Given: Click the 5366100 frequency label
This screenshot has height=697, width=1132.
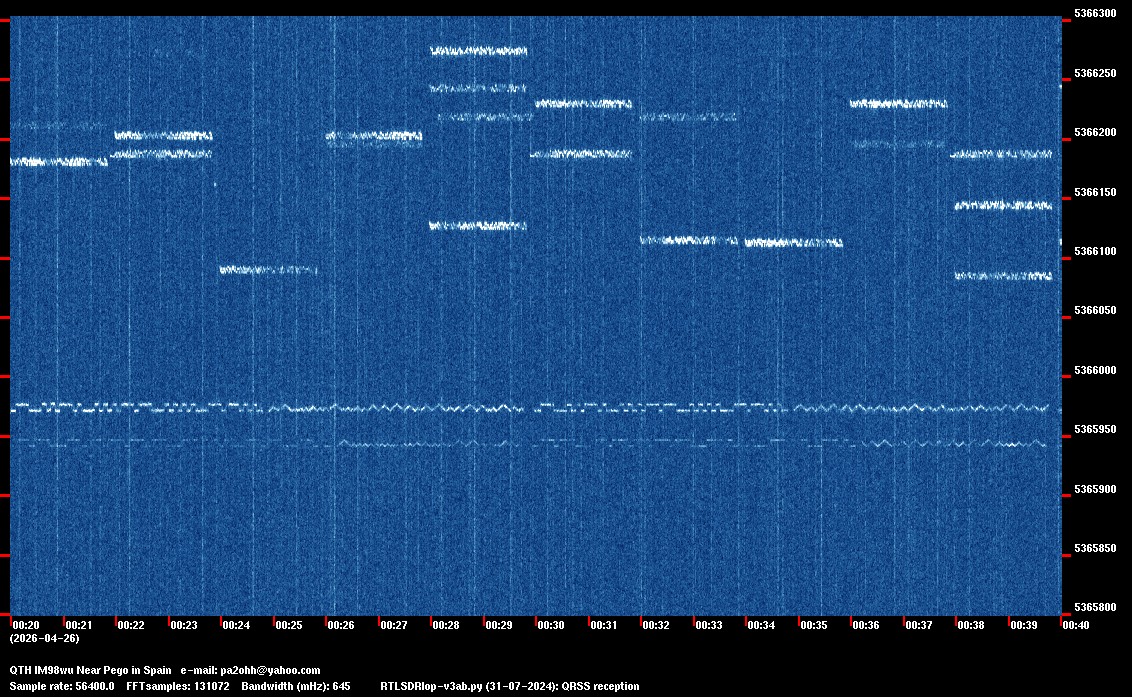Looking at the screenshot, I should click(1094, 252).
